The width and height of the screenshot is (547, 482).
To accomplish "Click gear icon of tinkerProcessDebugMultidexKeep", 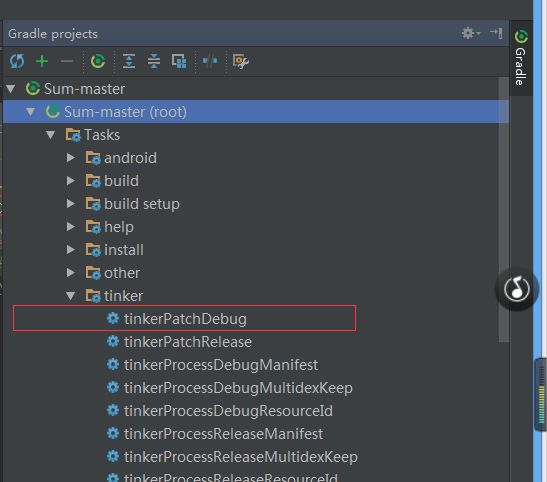I will click(113, 387).
